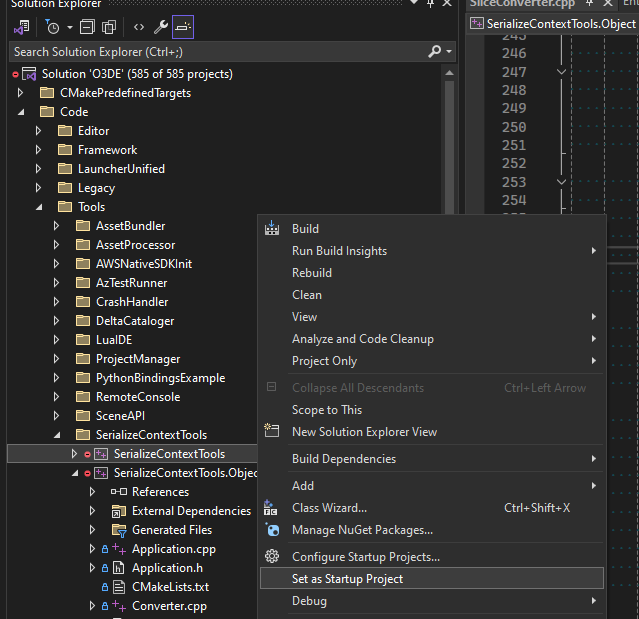This screenshot has height=619, width=639.
Task: Switch views between Solution and Folder
Action: (22, 27)
